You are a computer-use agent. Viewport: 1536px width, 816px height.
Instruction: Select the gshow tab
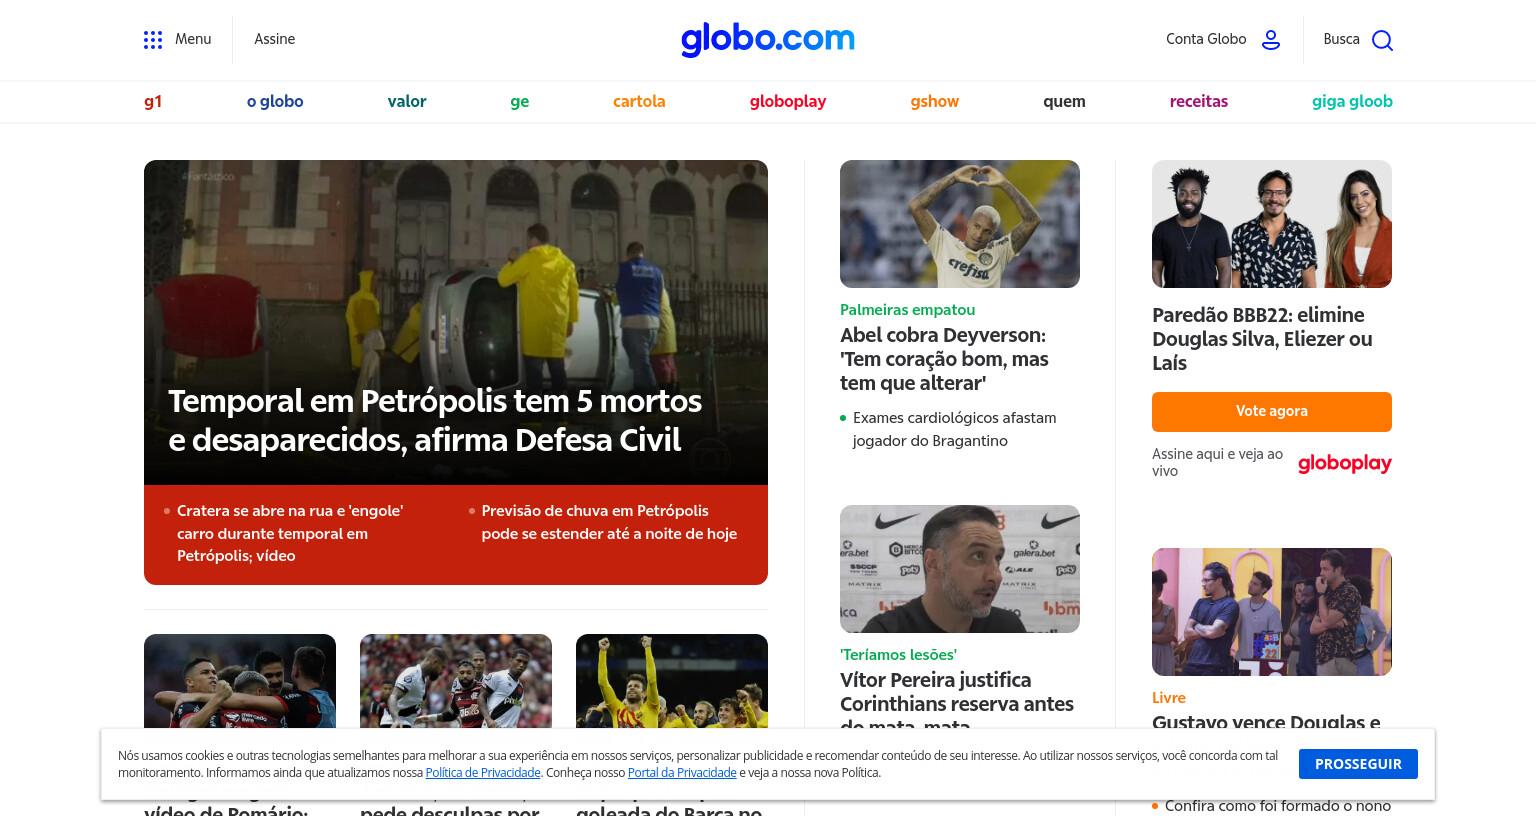pos(934,101)
